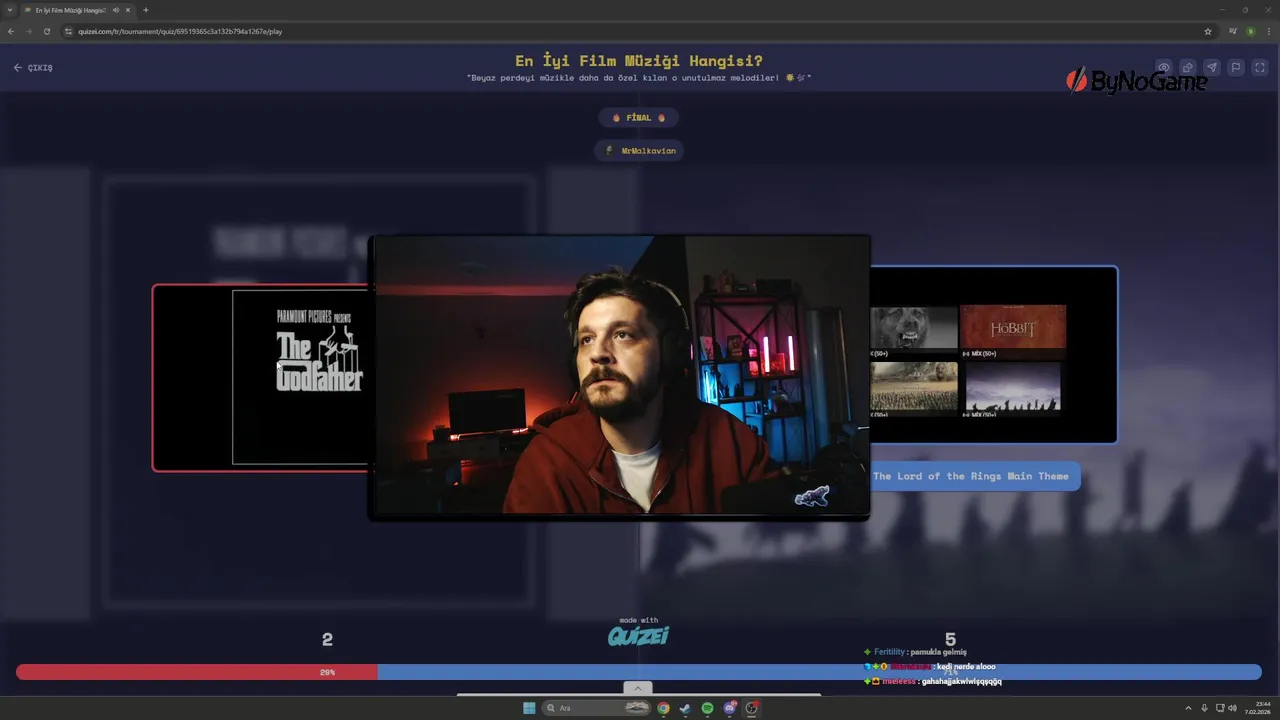Screen dimensions: 1280x720
Task: Click the blue vote percentage bar
Action: (x=819, y=672)
